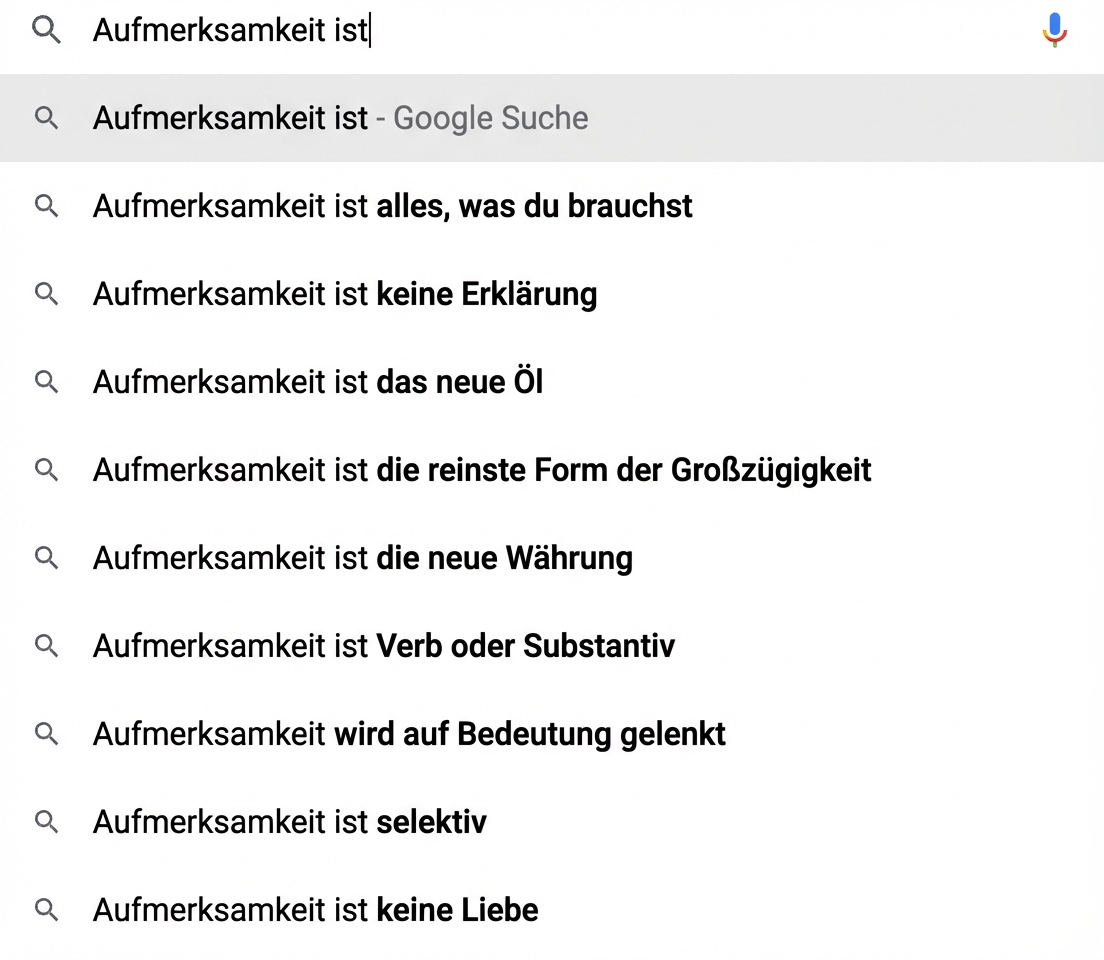Select suggestion 'Aufmerksamkeit ist alles, was du brauchst'
The width and height of the screenshot is (1104, 960).
pos(392,206)
